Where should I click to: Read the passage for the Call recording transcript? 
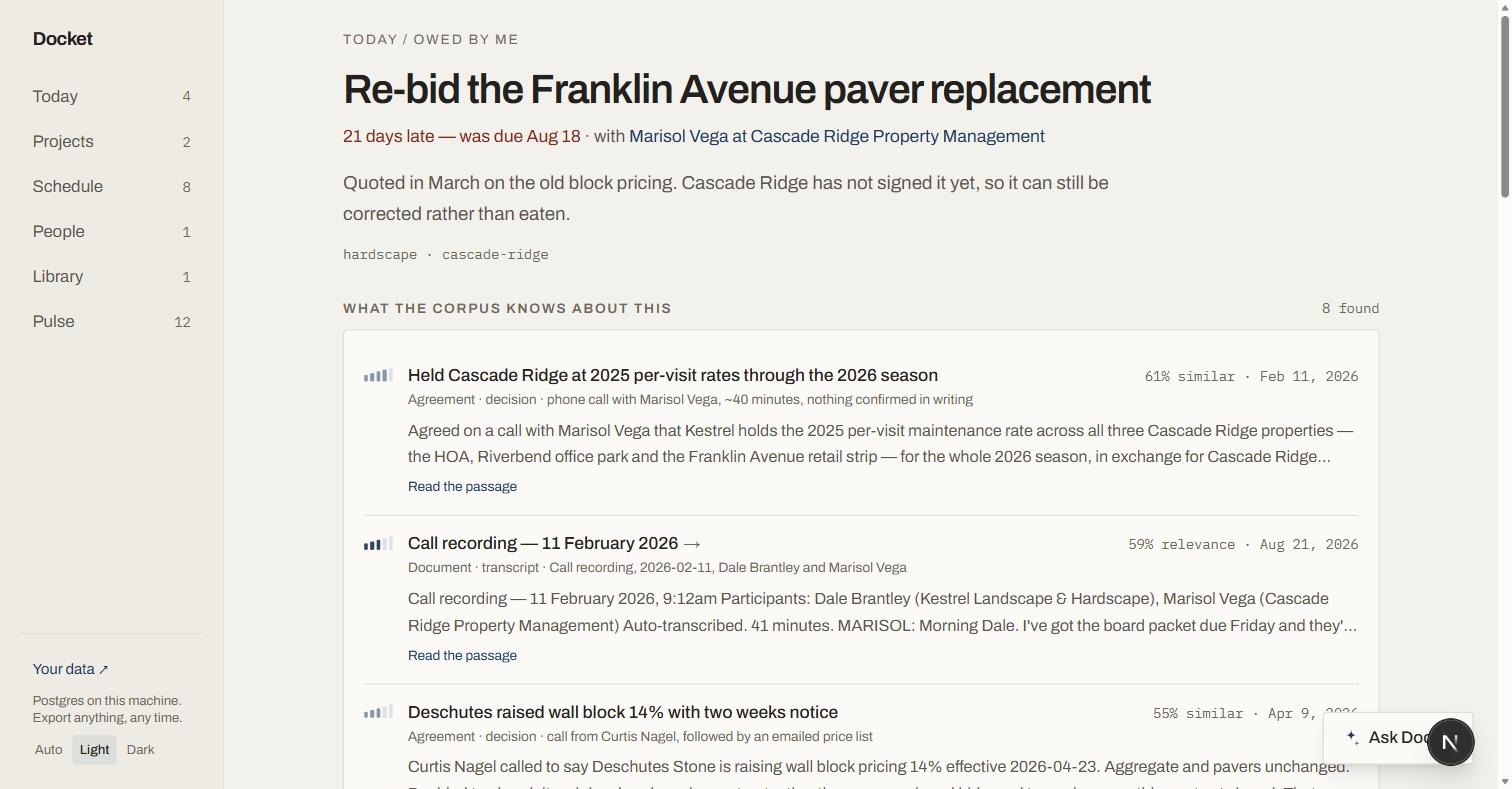pos(462,656)
